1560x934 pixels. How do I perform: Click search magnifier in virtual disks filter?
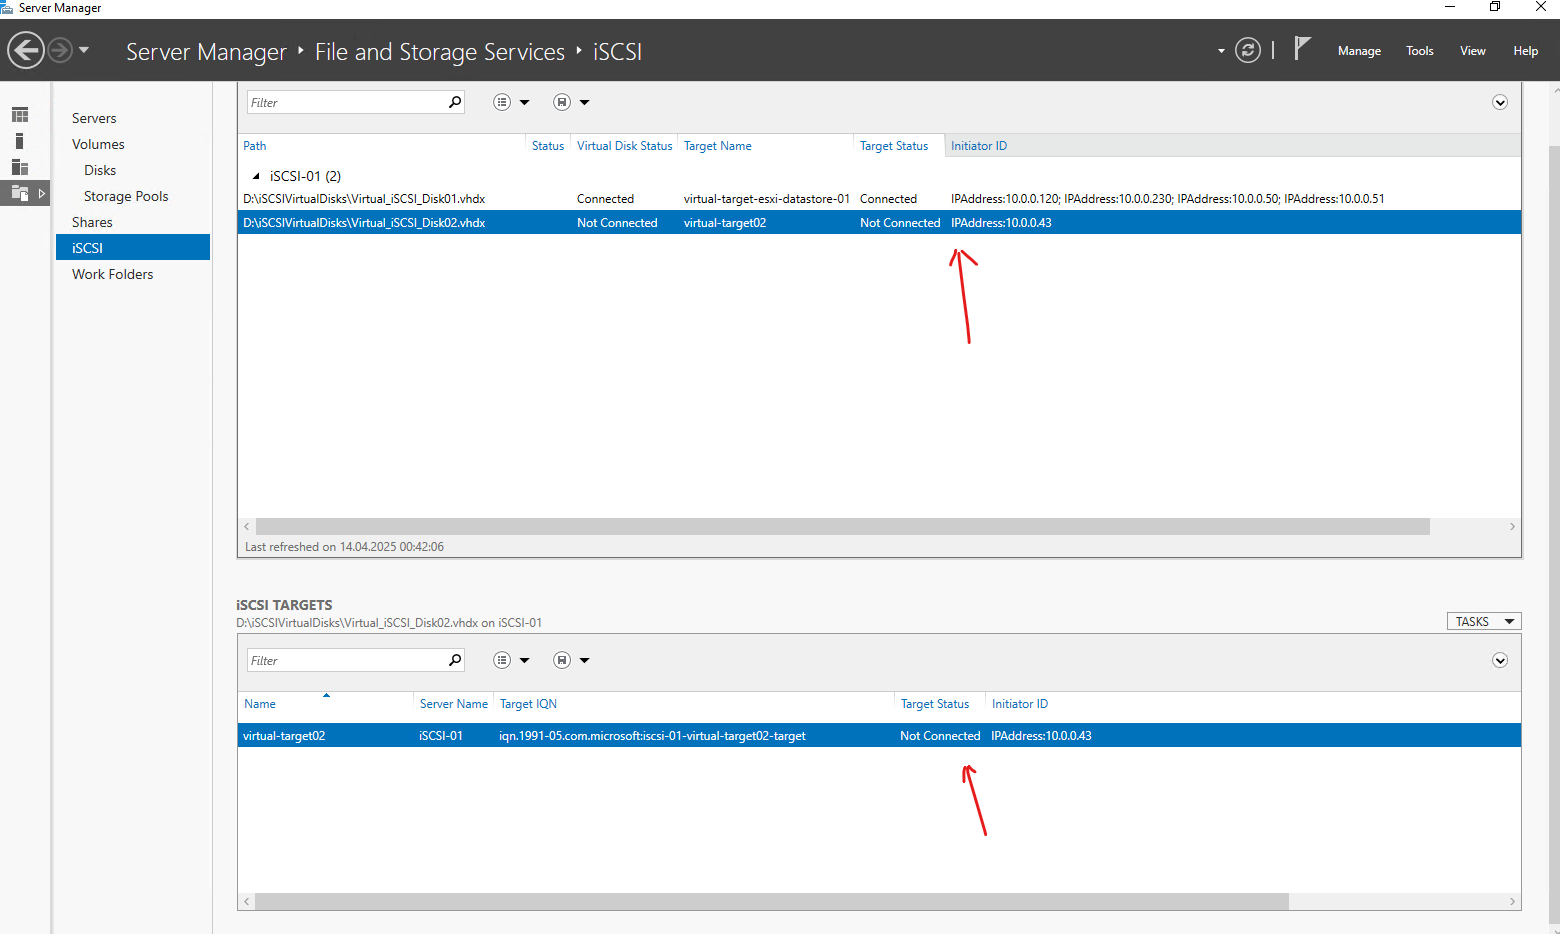(x=455, y=102)
